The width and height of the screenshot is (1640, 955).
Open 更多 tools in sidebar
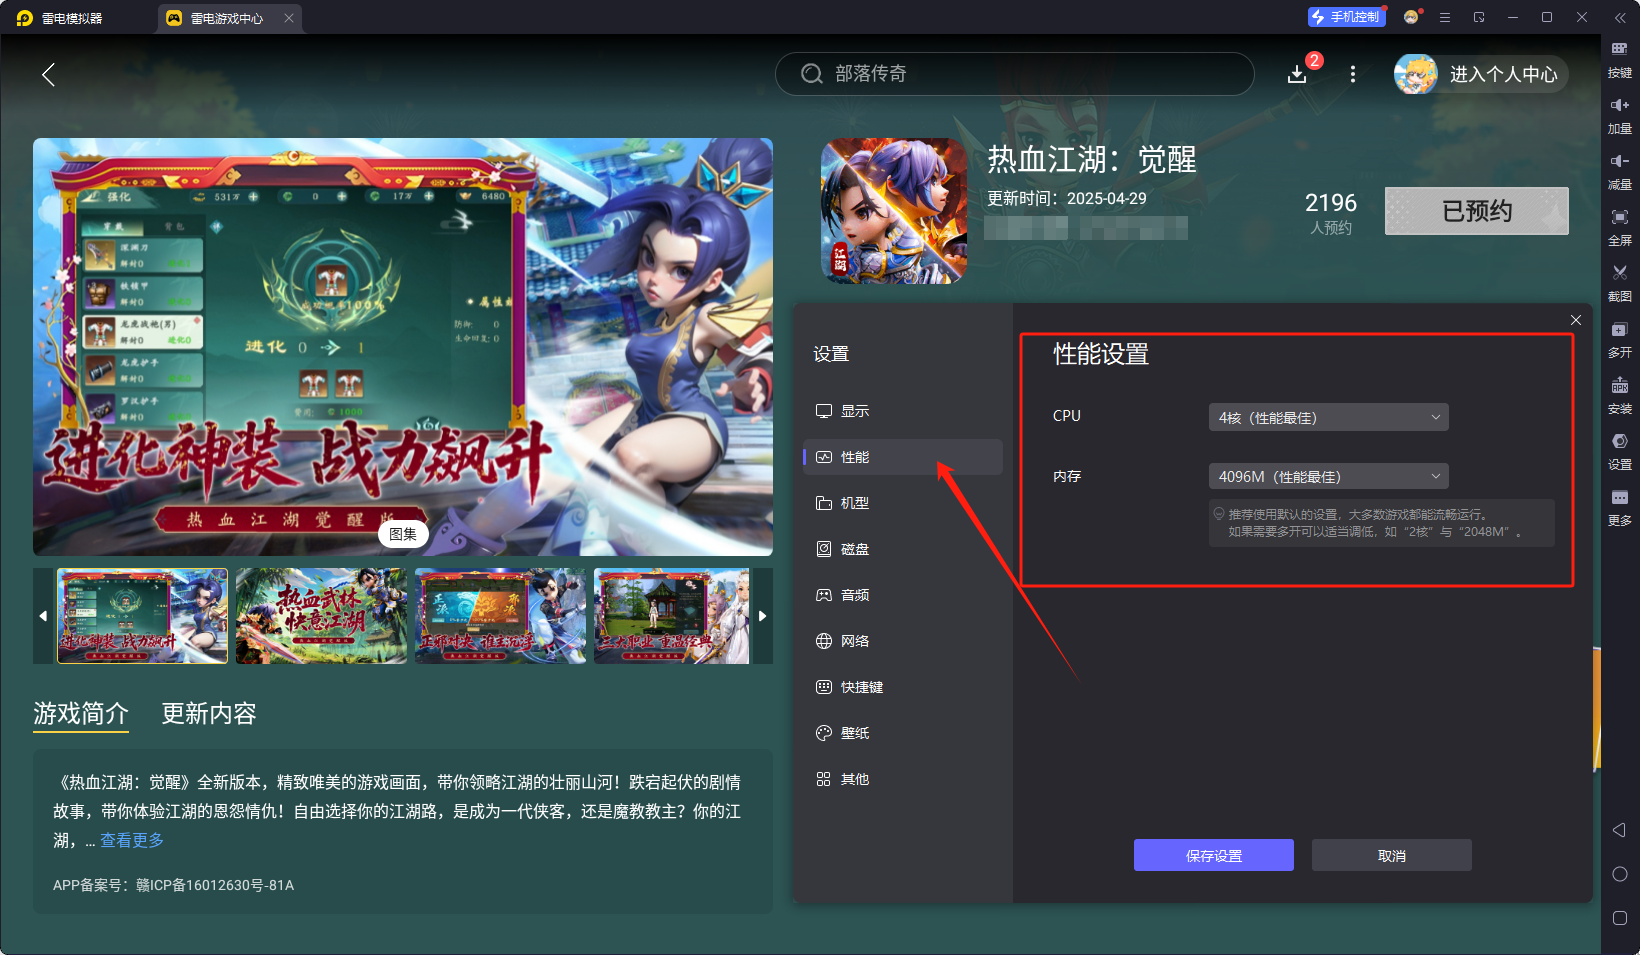tap(1620, 508)
